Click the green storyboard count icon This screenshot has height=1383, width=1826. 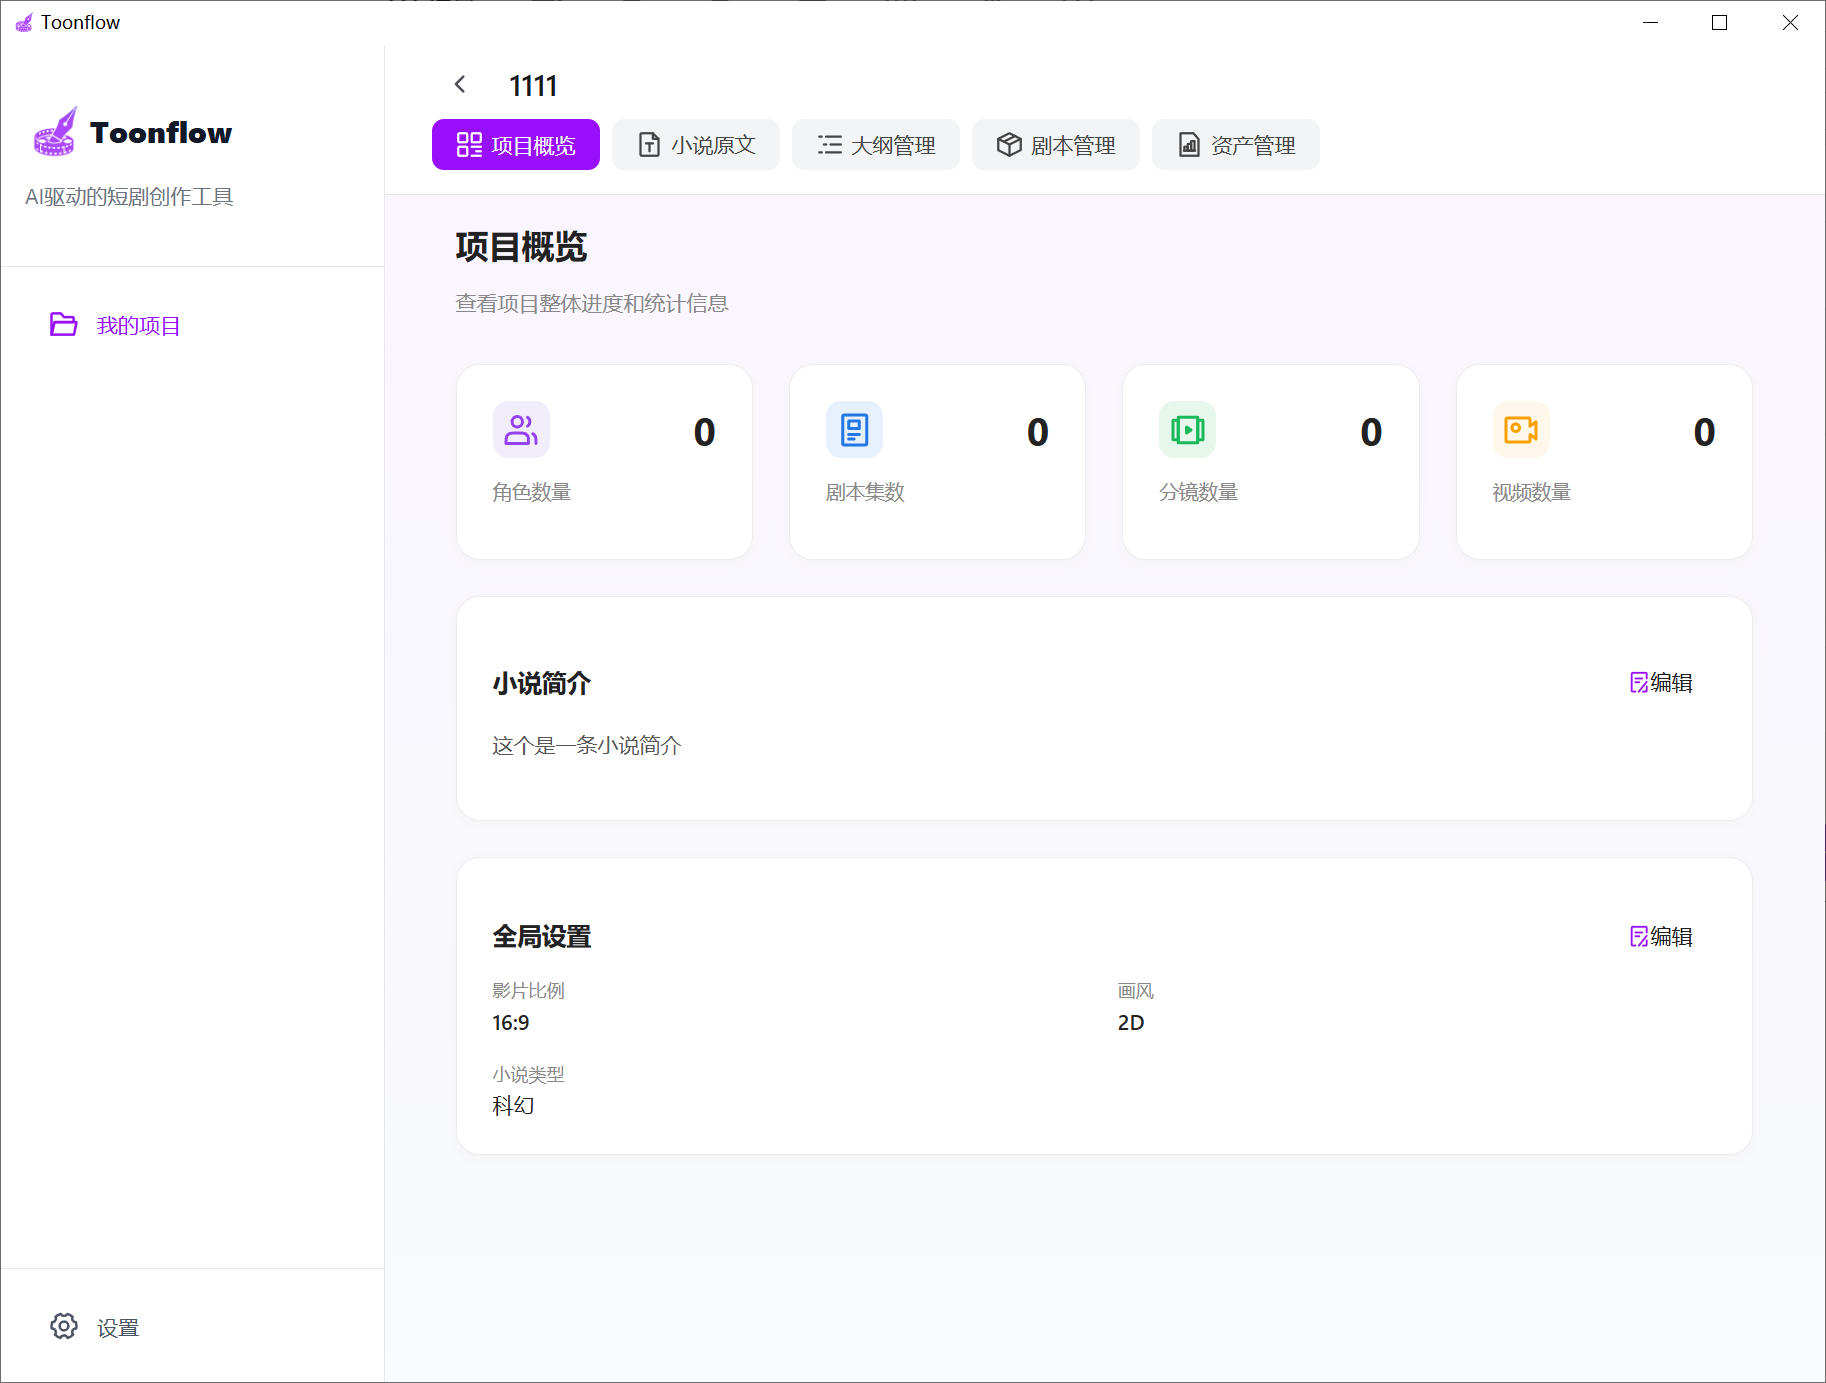(x=1187, y=430)
